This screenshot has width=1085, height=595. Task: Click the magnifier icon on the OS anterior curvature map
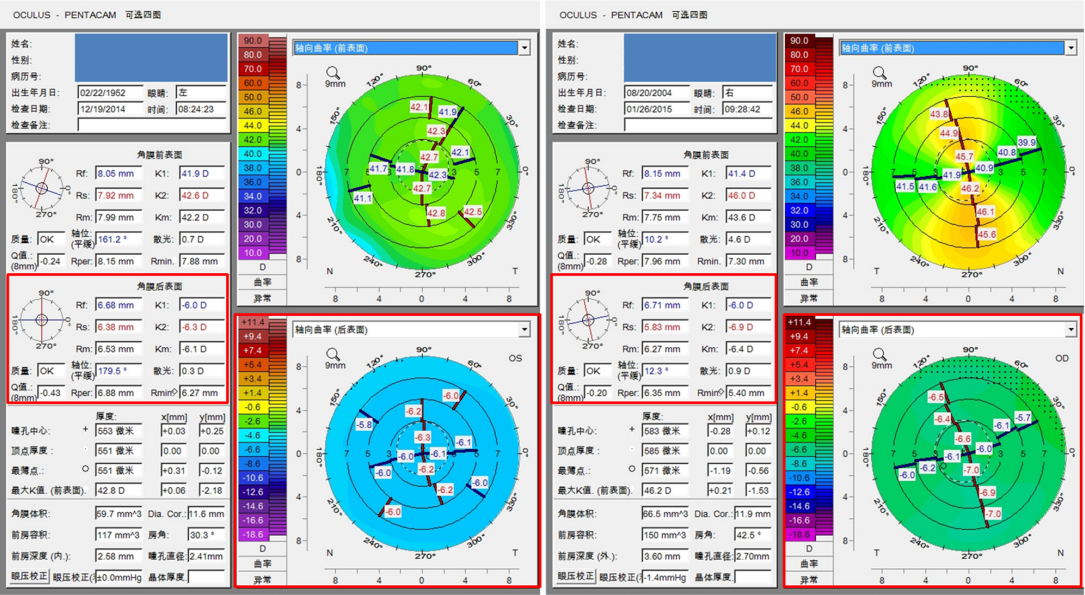pyautogui.click(x=333, y=73)
